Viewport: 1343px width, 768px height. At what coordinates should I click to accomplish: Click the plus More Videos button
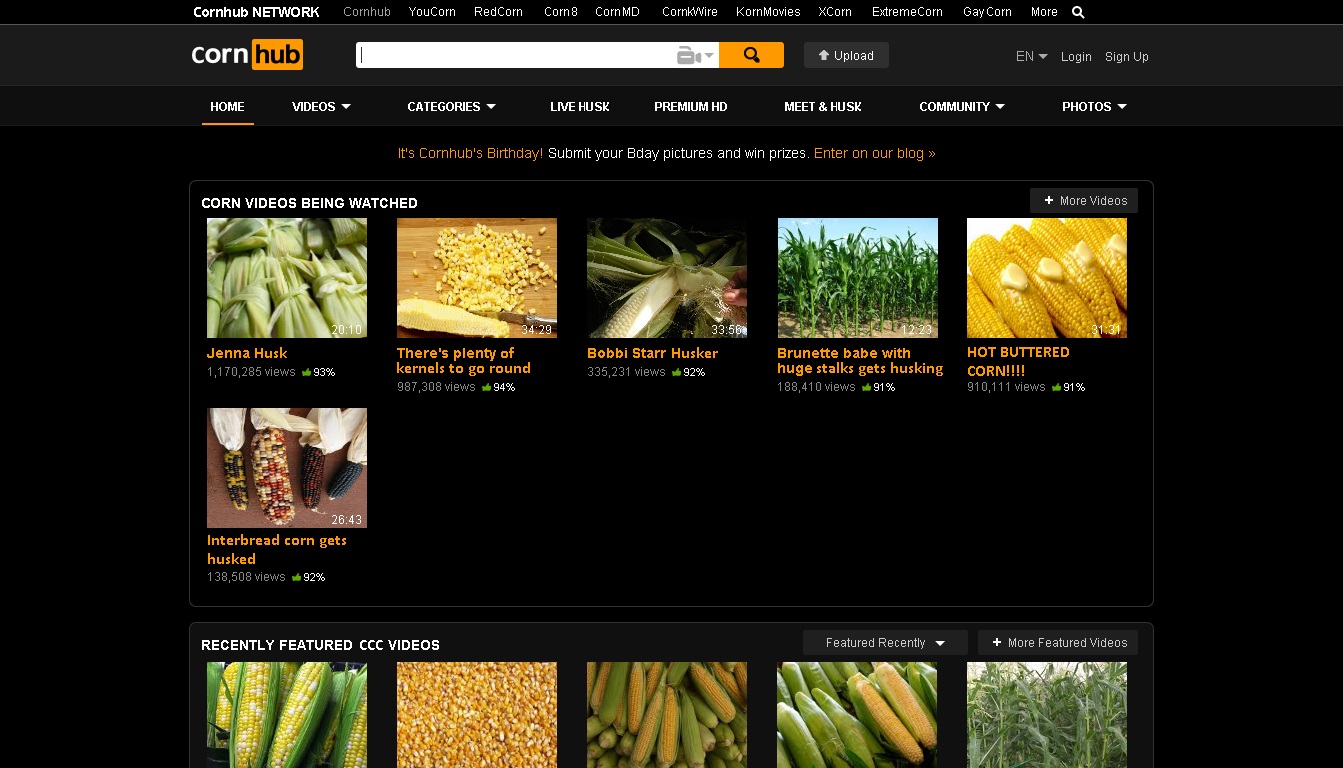[x=1084, y=201]
